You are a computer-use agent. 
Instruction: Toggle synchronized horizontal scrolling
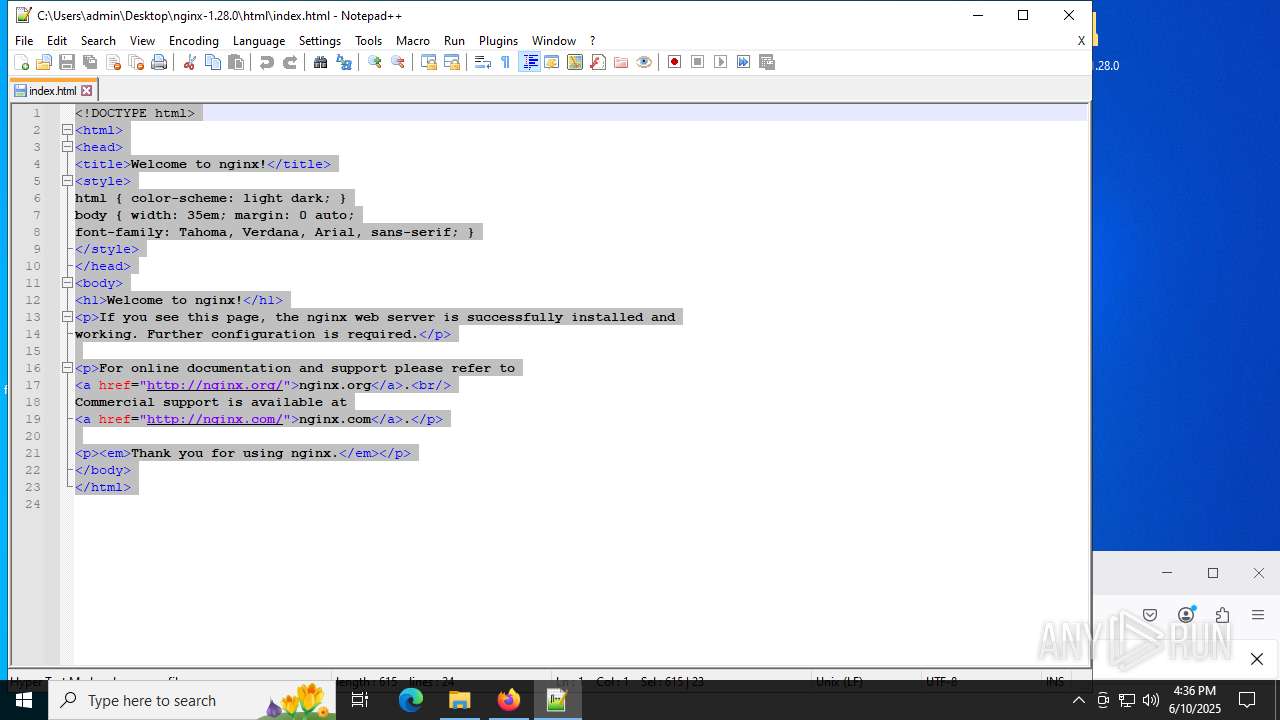click(452, 62)
